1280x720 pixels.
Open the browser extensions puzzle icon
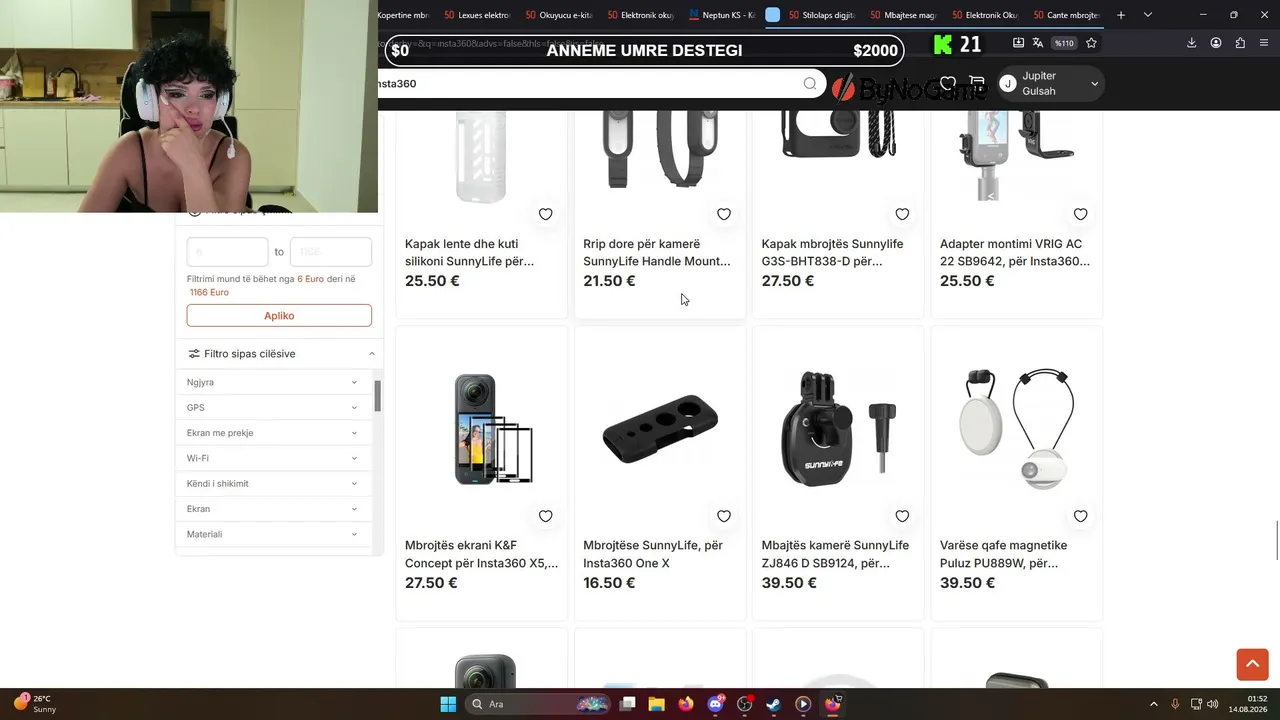tap(1240, 43)
